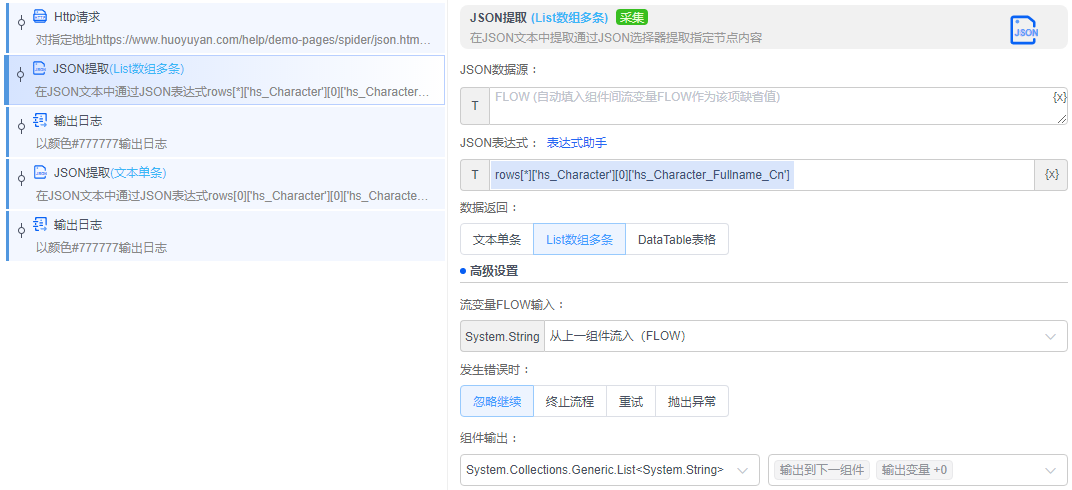Click the {x} variable icon in JSON数据源 field

pos(1059,97)
